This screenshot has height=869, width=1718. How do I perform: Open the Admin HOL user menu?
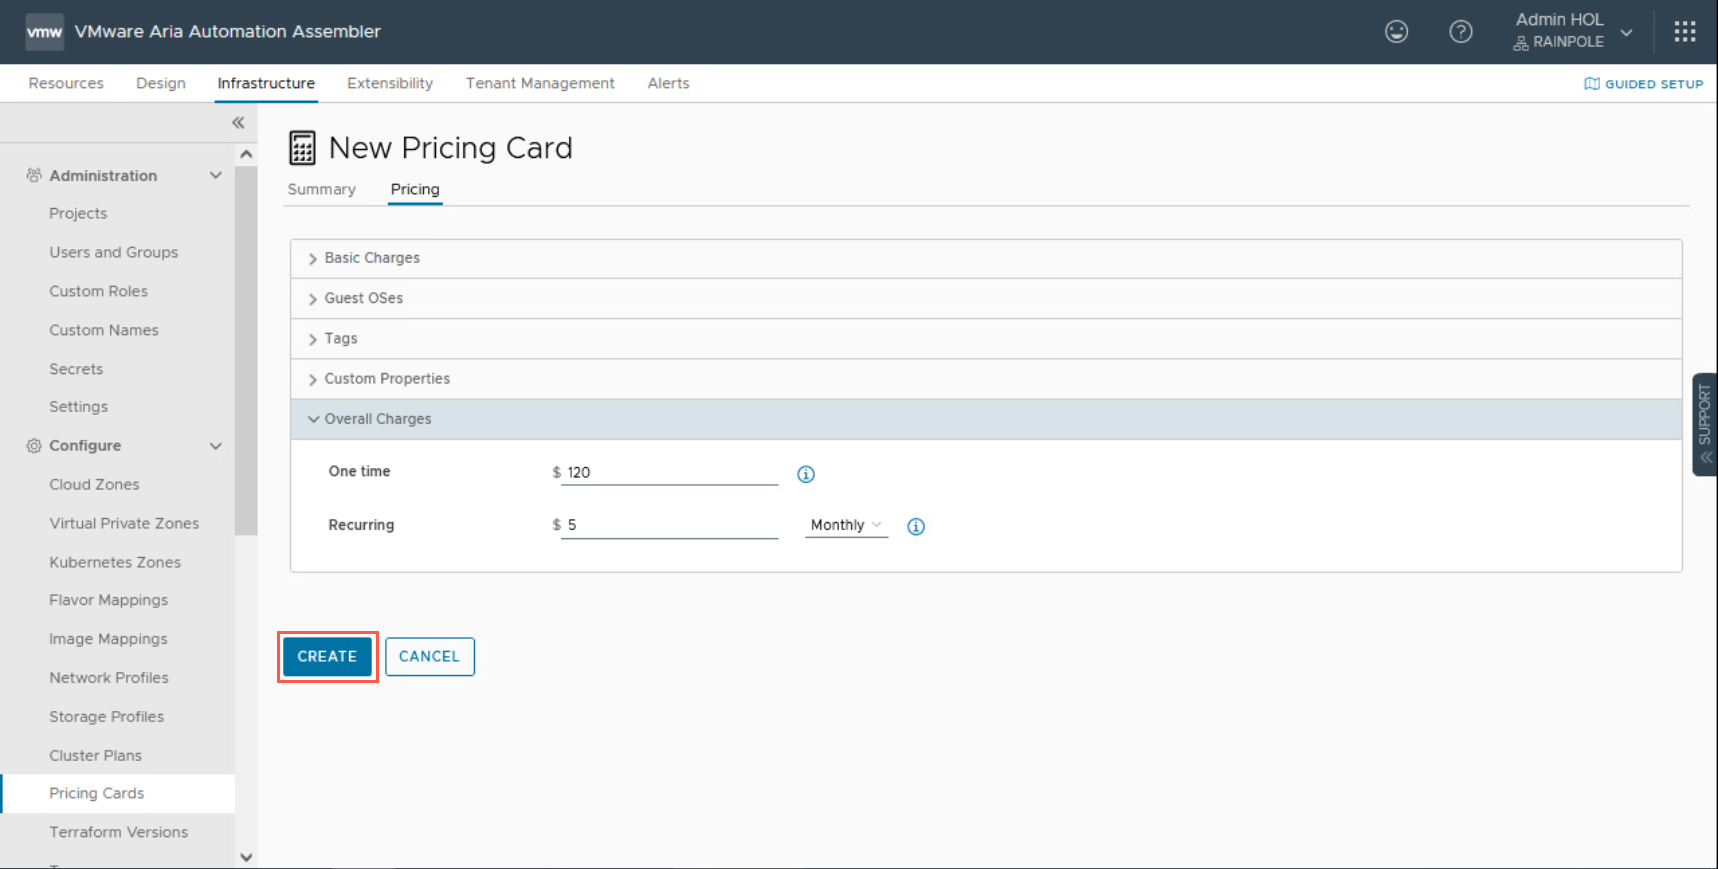coord(1574,31)
